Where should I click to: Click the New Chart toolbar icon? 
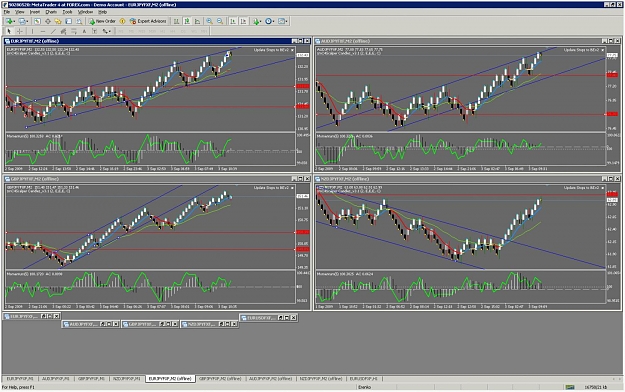[x=9, y=21]
